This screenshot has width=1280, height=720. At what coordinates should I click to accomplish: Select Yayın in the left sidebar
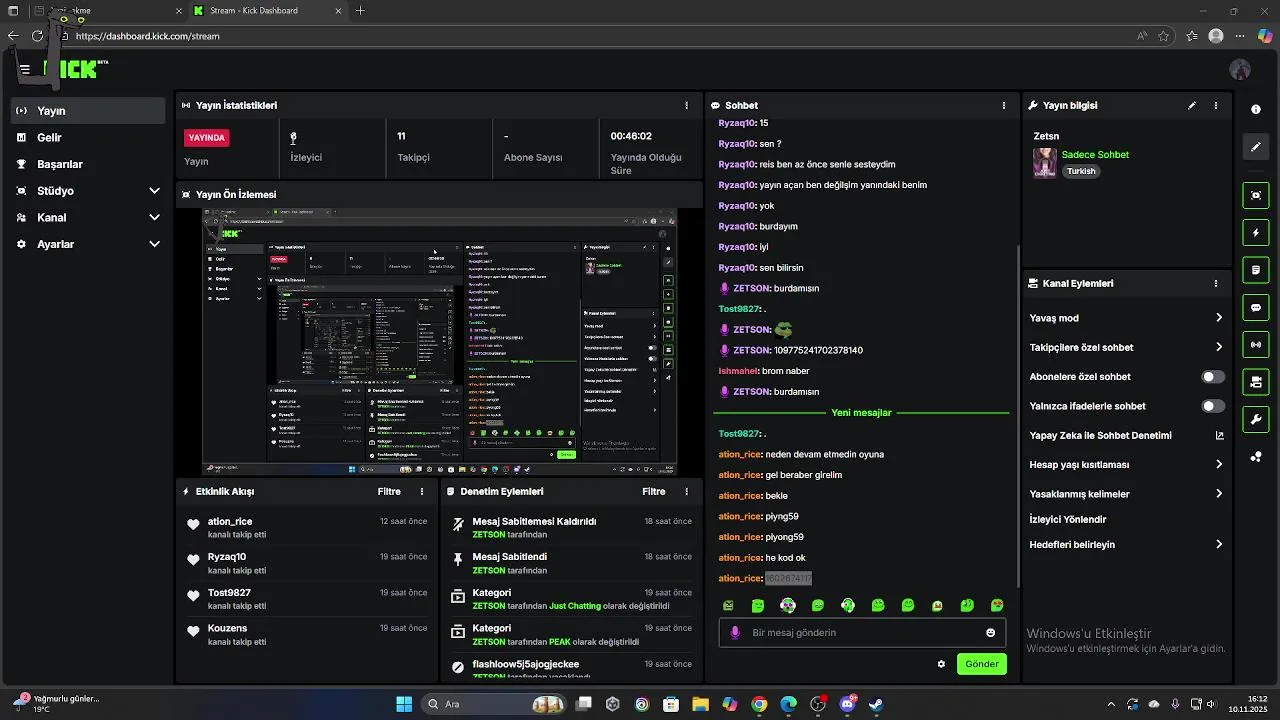(88, 111)
